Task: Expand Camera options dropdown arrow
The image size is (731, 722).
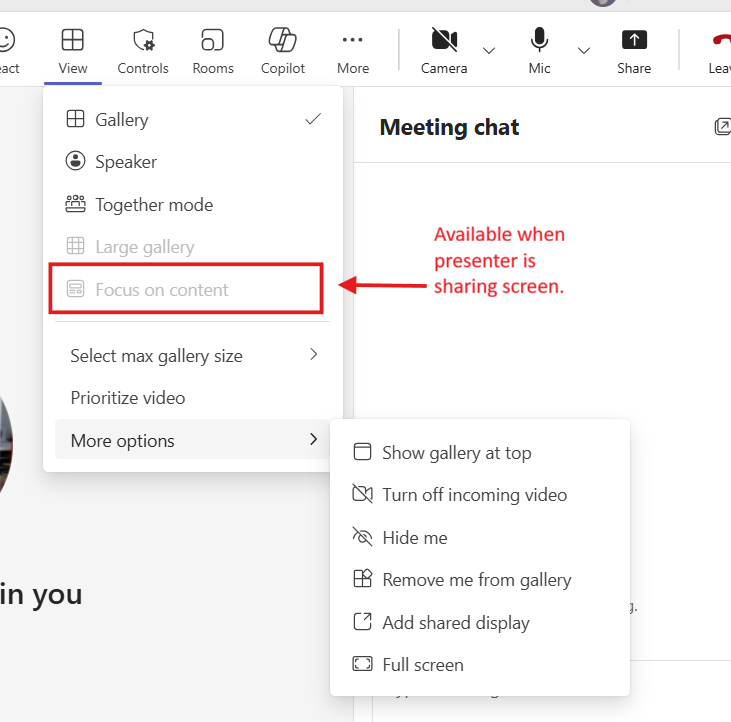Action: click(x=489, y=50)
